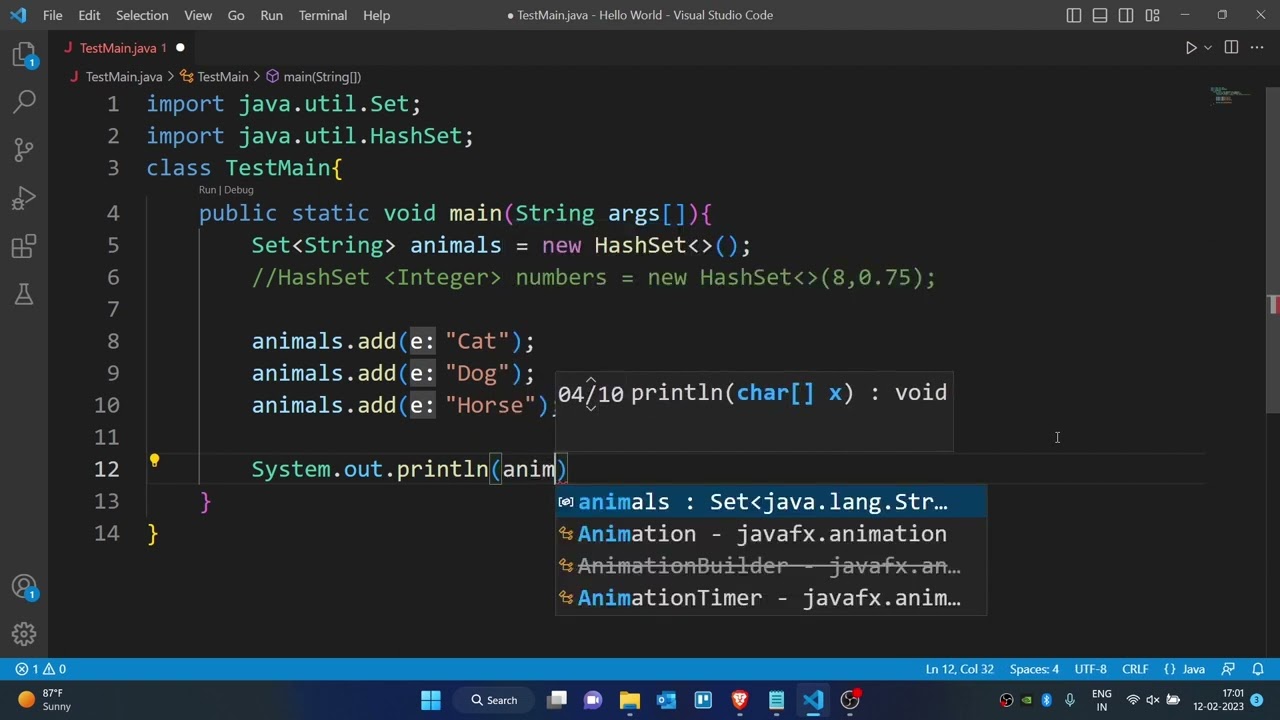Change indentation Spaces: 4 setting
The height and width of the screenshot is (720, 1280).
pos(1034,669)
